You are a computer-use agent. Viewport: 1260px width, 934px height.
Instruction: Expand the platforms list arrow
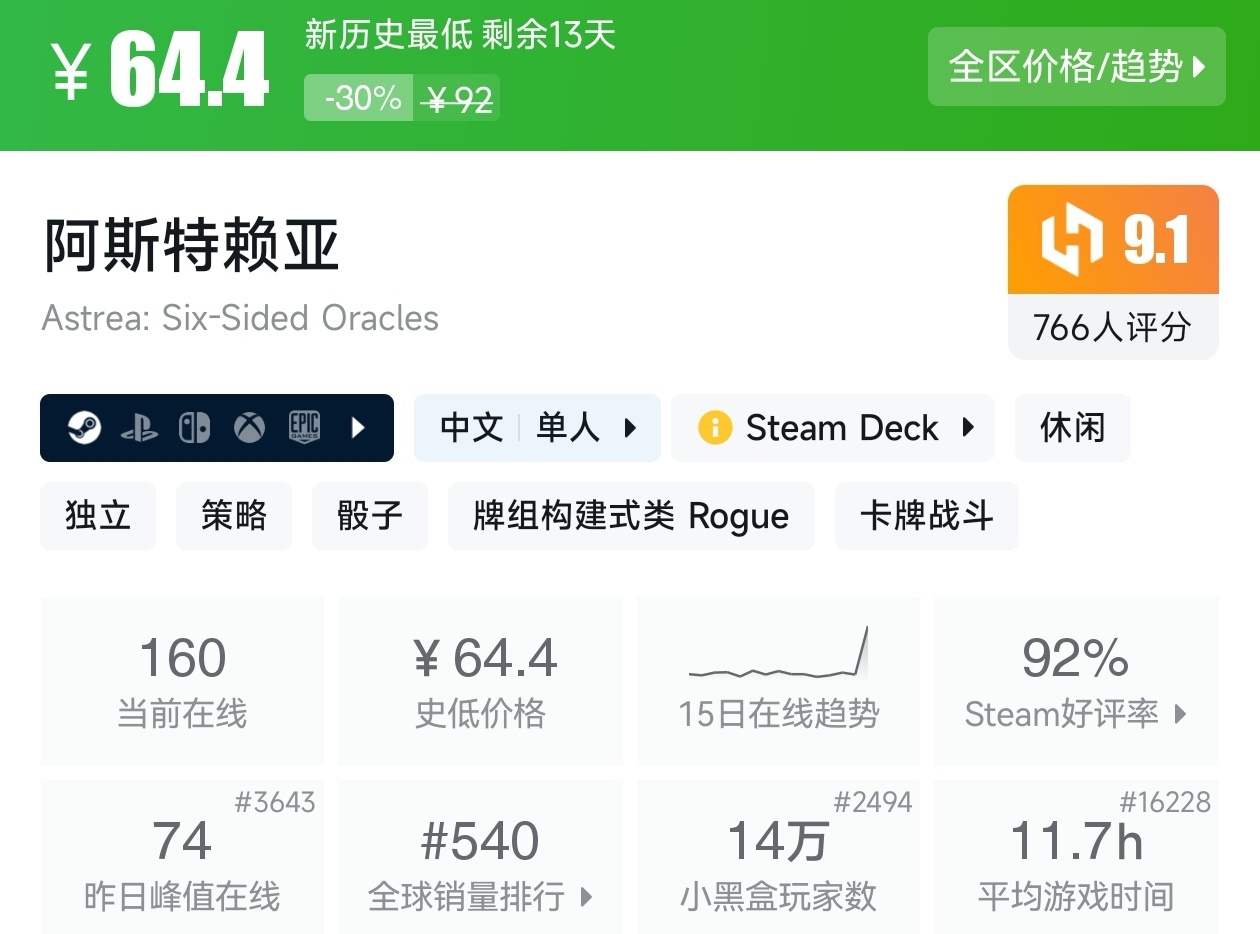(x=359, y=428)
